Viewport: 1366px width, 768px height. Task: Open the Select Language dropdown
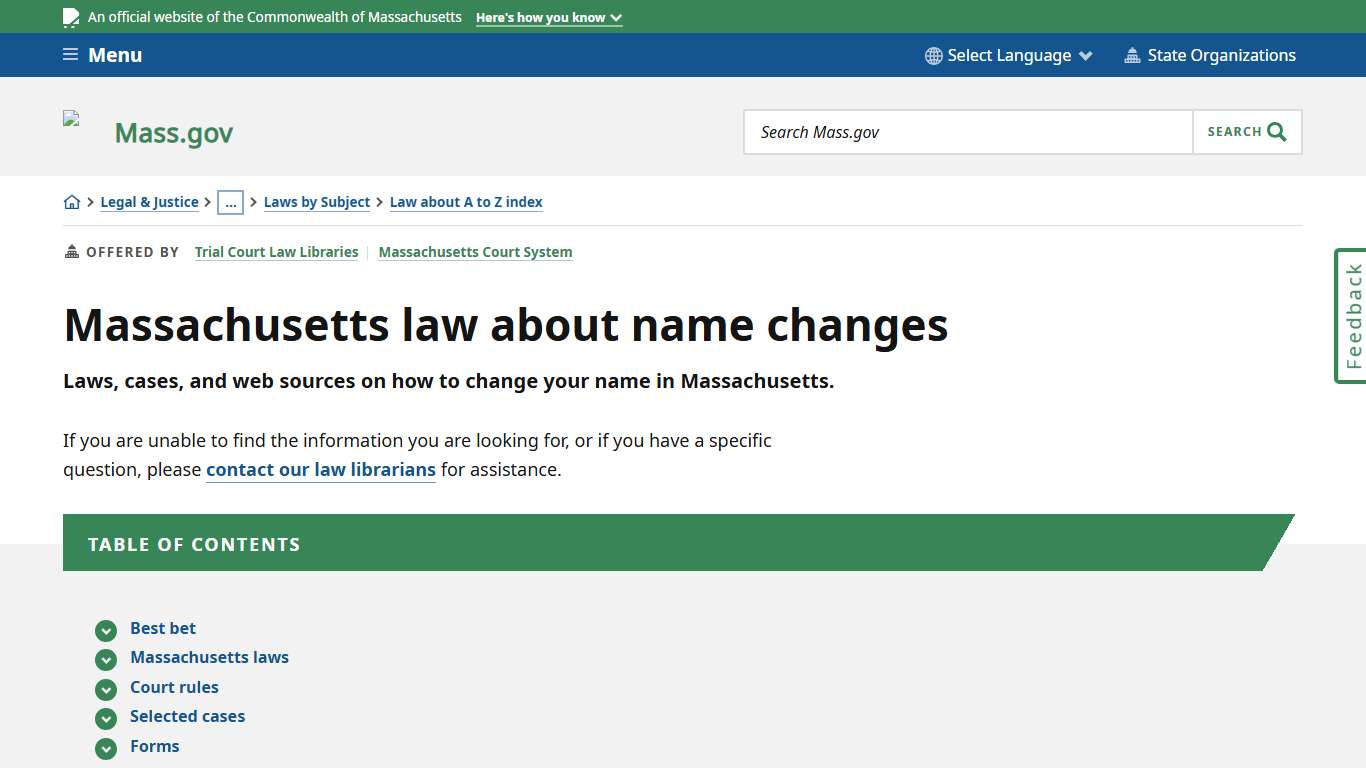coord(1007,55)
